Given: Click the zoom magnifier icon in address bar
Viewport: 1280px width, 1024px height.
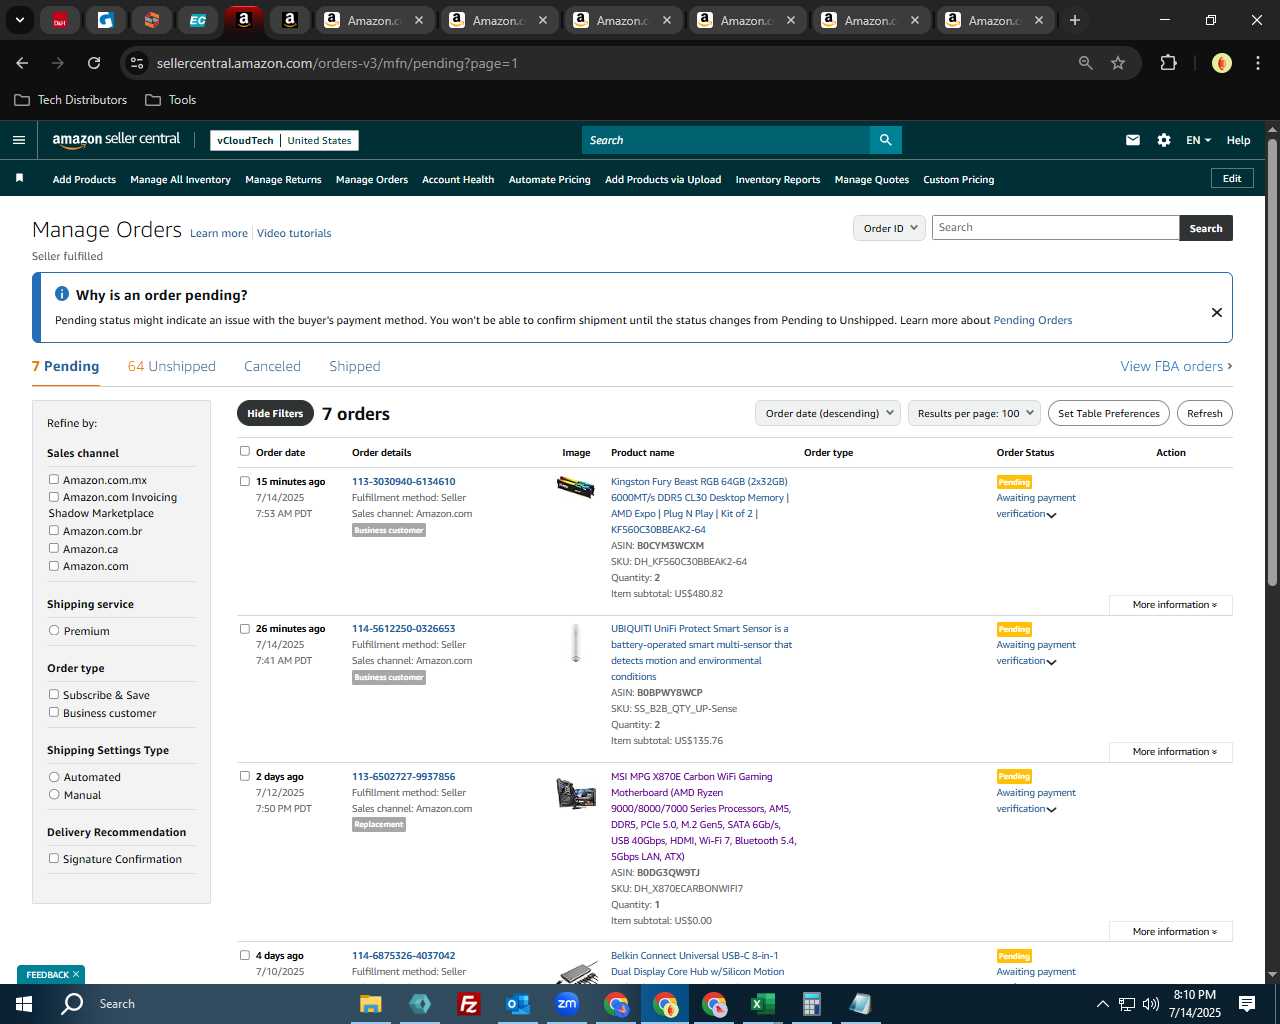Looking at the screenshot, I should pos(1086,63).
